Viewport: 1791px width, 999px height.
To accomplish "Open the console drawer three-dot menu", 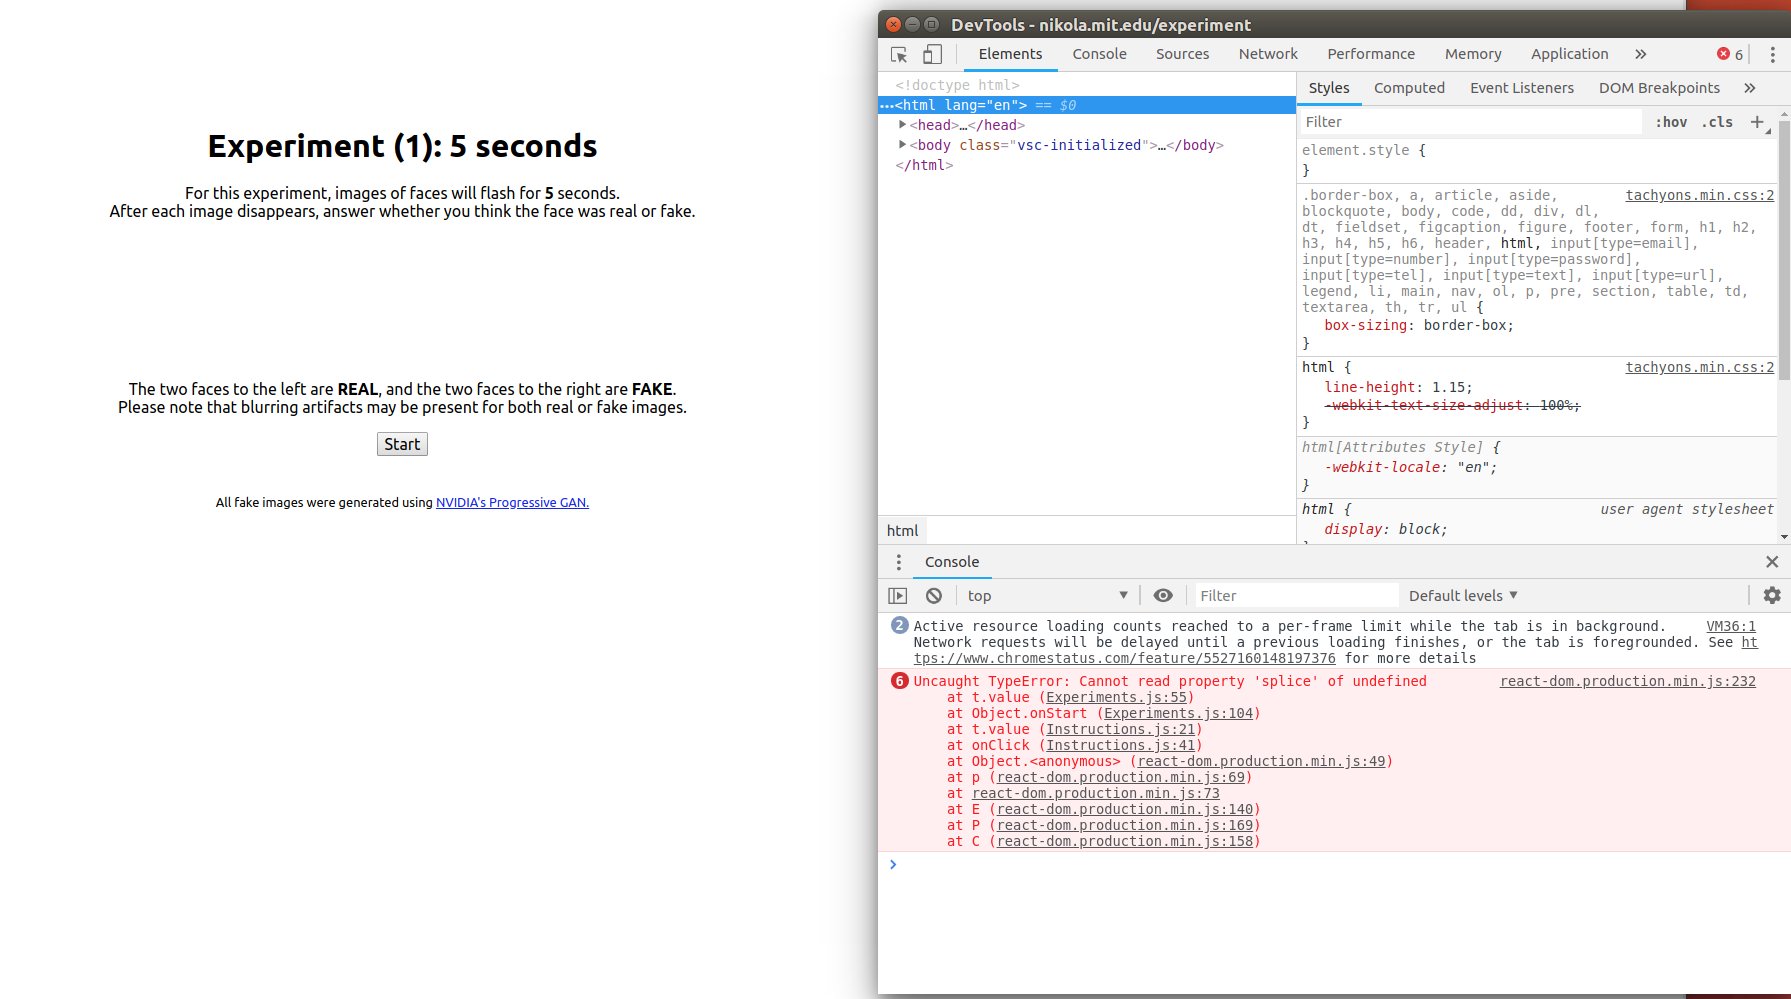I will click(898, 562).
